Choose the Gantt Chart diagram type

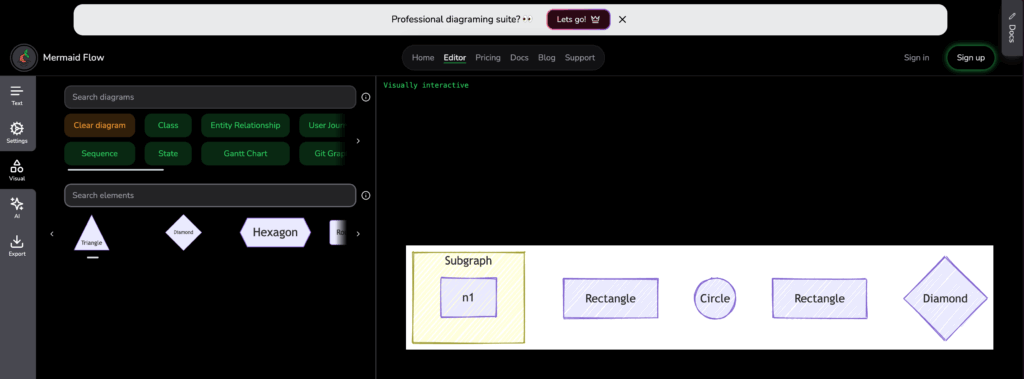[246, 154]
